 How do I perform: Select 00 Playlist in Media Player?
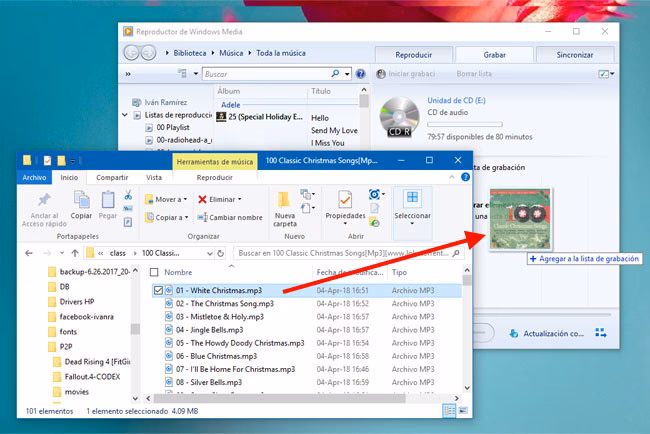(167, 127)
